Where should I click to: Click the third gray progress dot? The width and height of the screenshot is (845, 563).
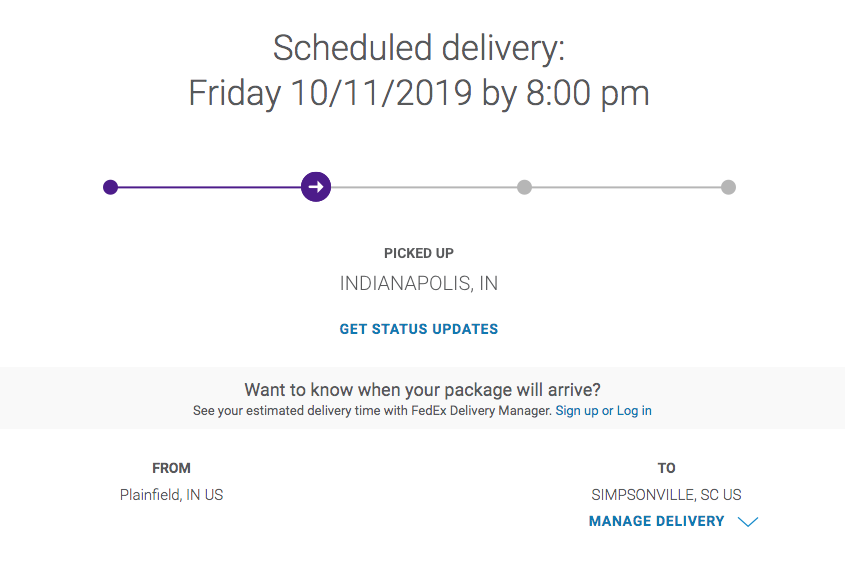[x=524, y=187]
